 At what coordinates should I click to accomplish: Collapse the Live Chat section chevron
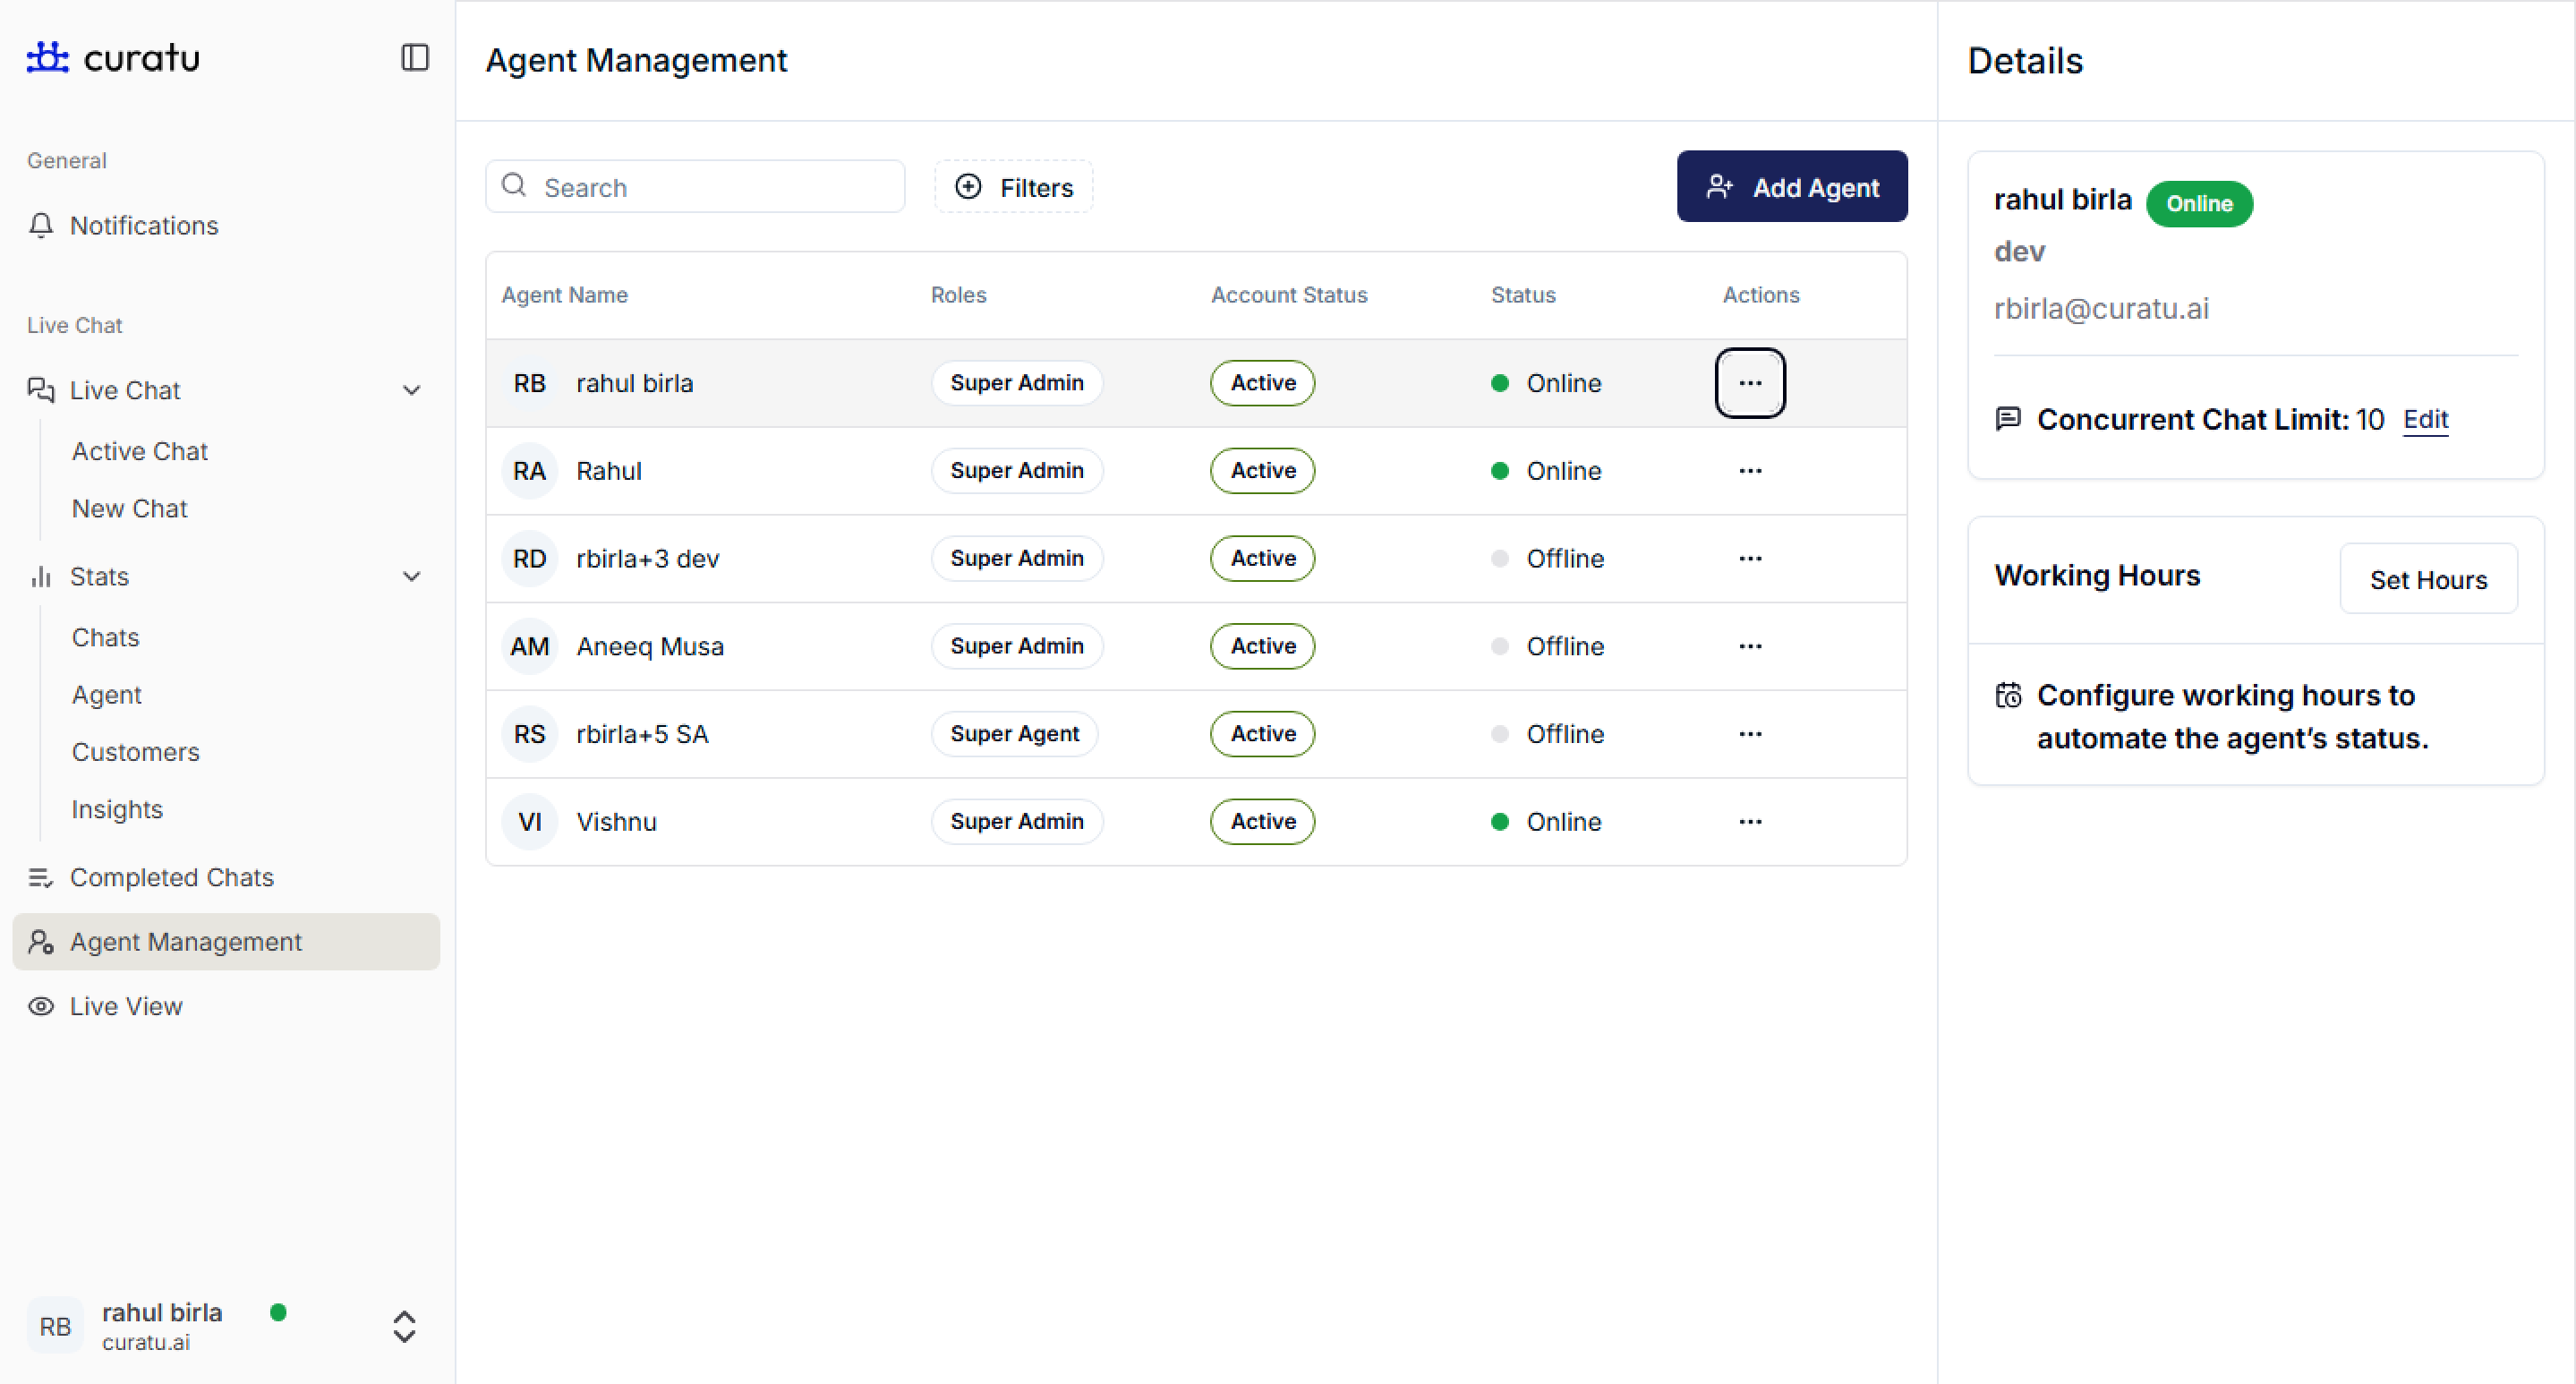[411, 390]
